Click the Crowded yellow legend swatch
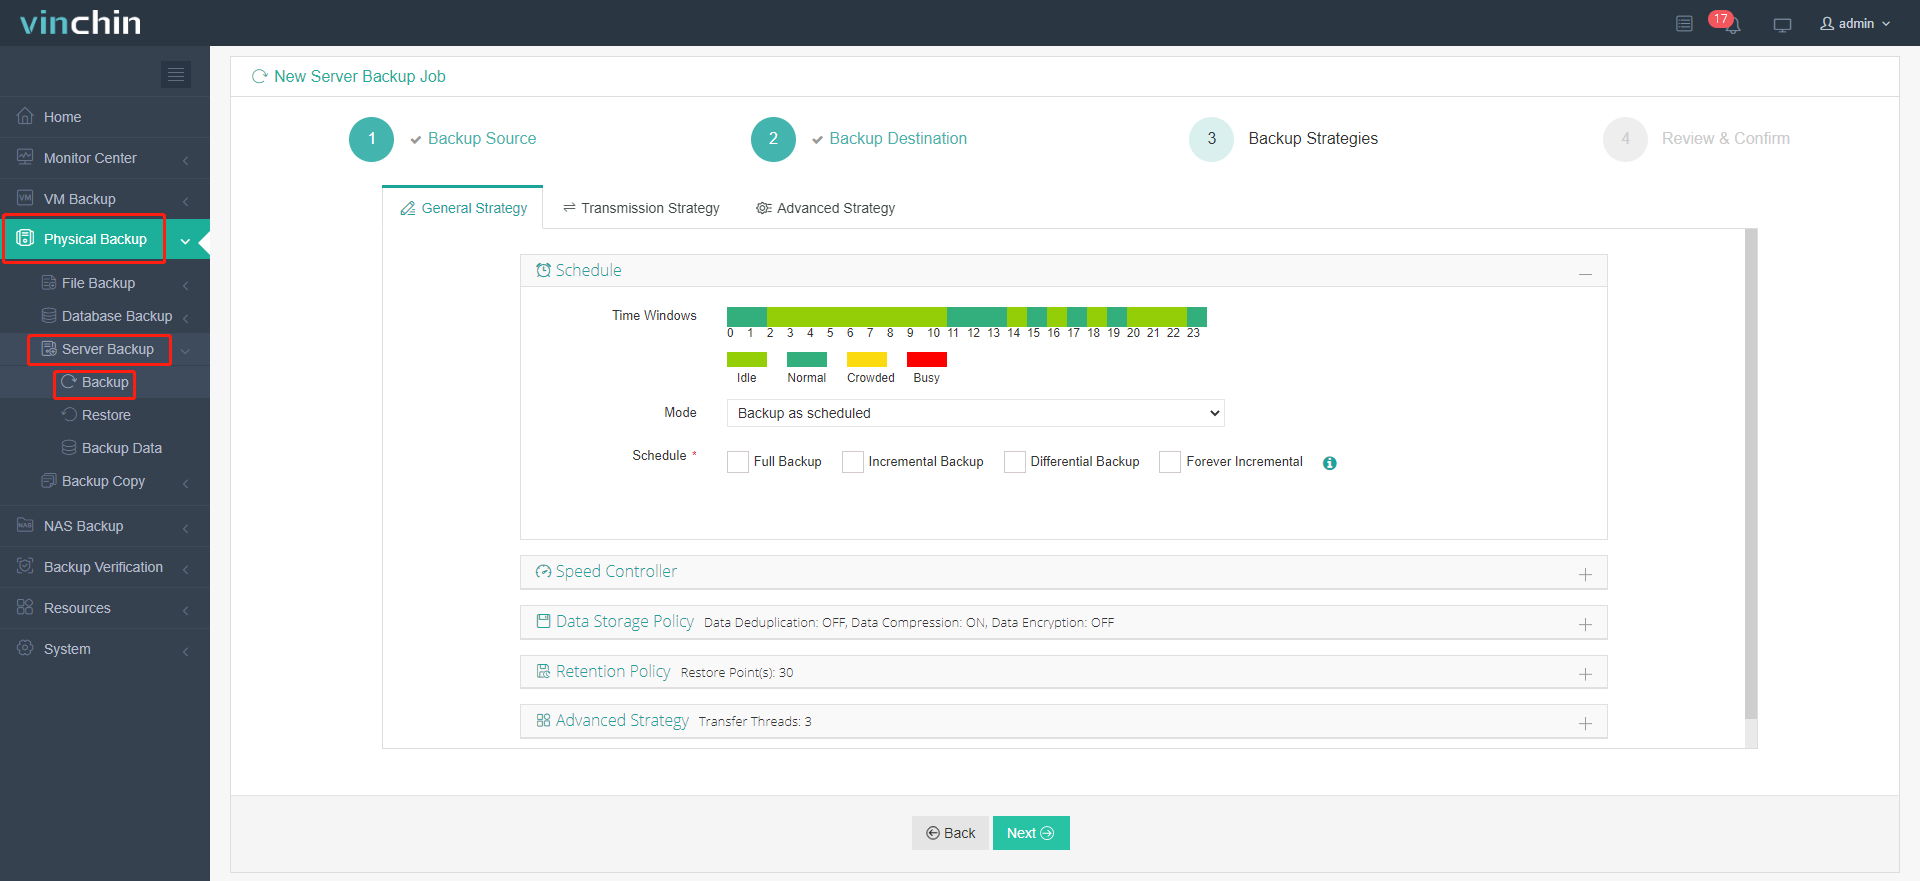The height and width of the screenshot is (881, 1920). pos(867,359)
